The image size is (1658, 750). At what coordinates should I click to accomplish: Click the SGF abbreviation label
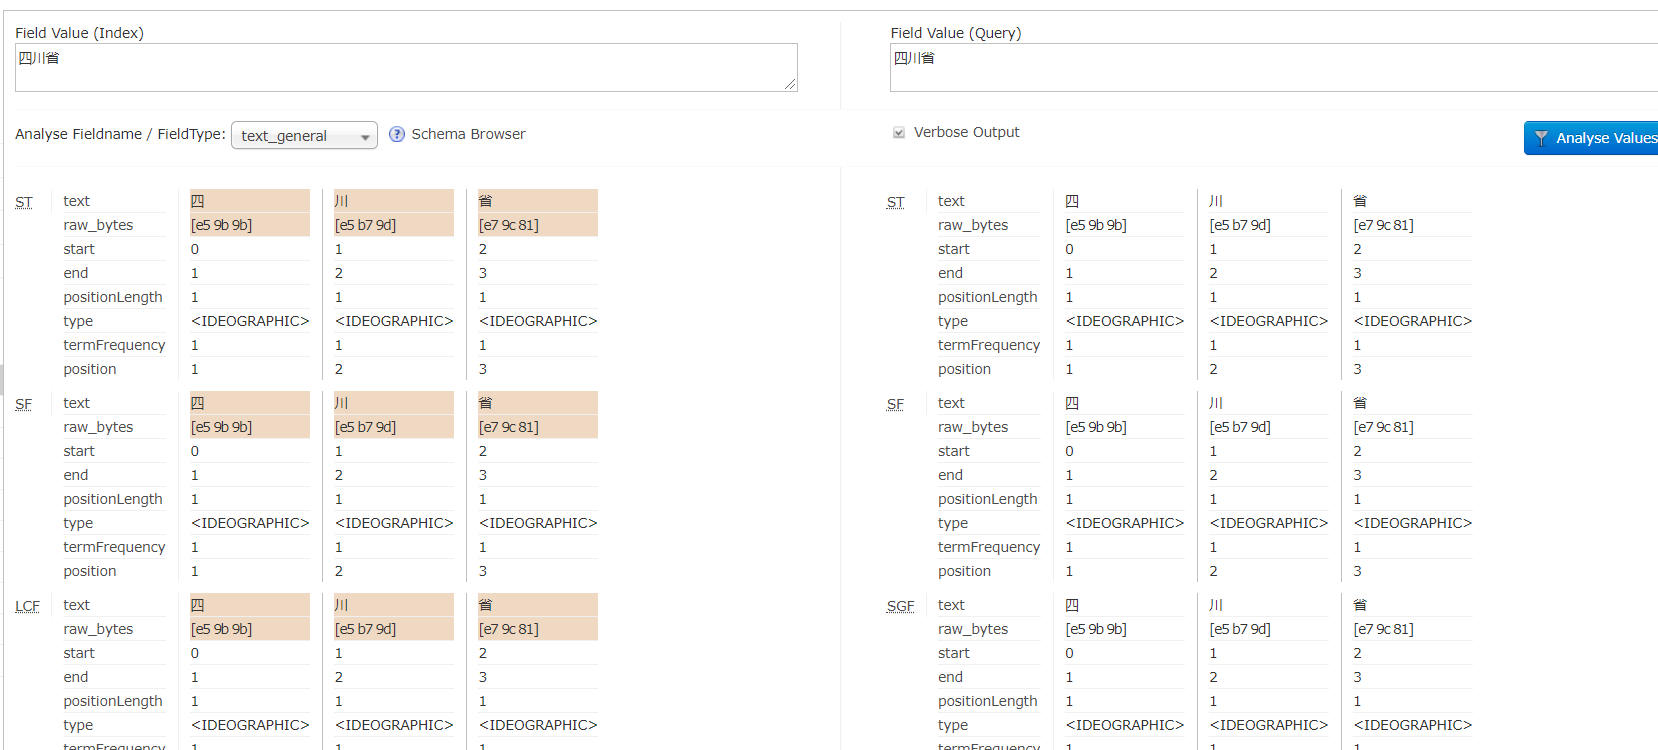pos(901,606)
